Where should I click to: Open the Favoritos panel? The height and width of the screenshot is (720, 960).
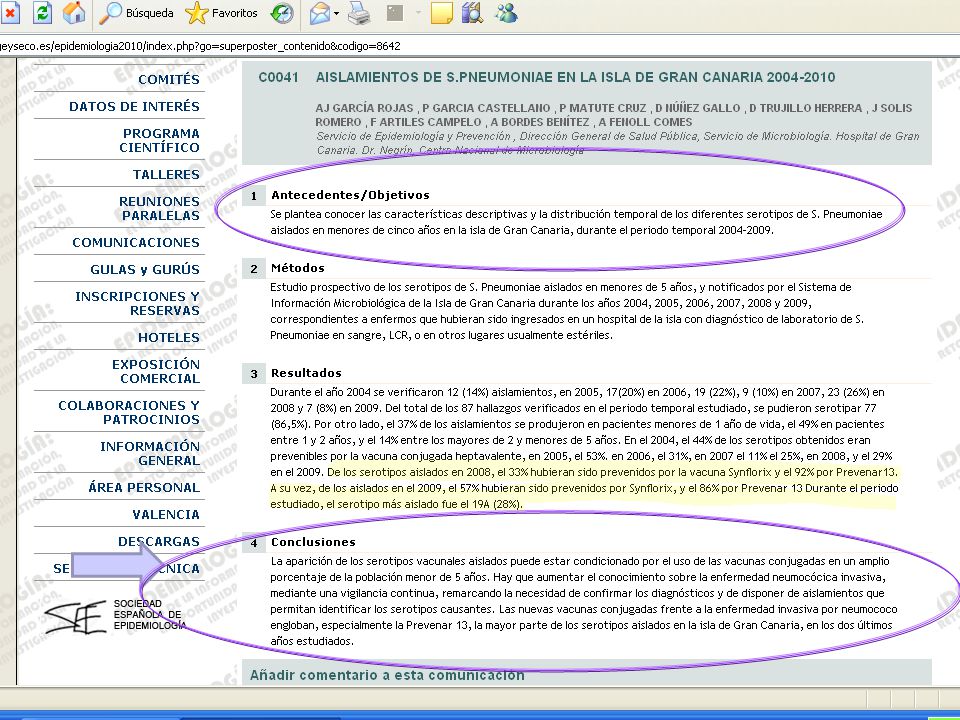tap(221, 13)
